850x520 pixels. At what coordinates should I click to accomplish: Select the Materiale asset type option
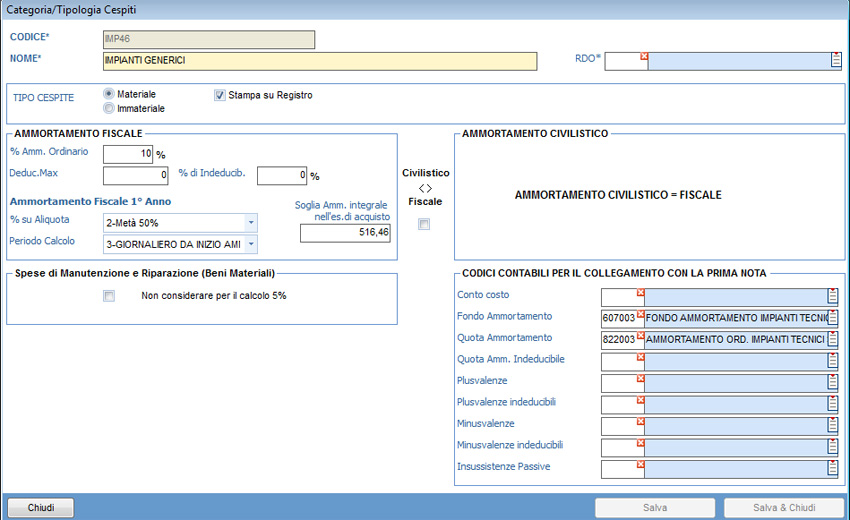(x=109, y=94)
